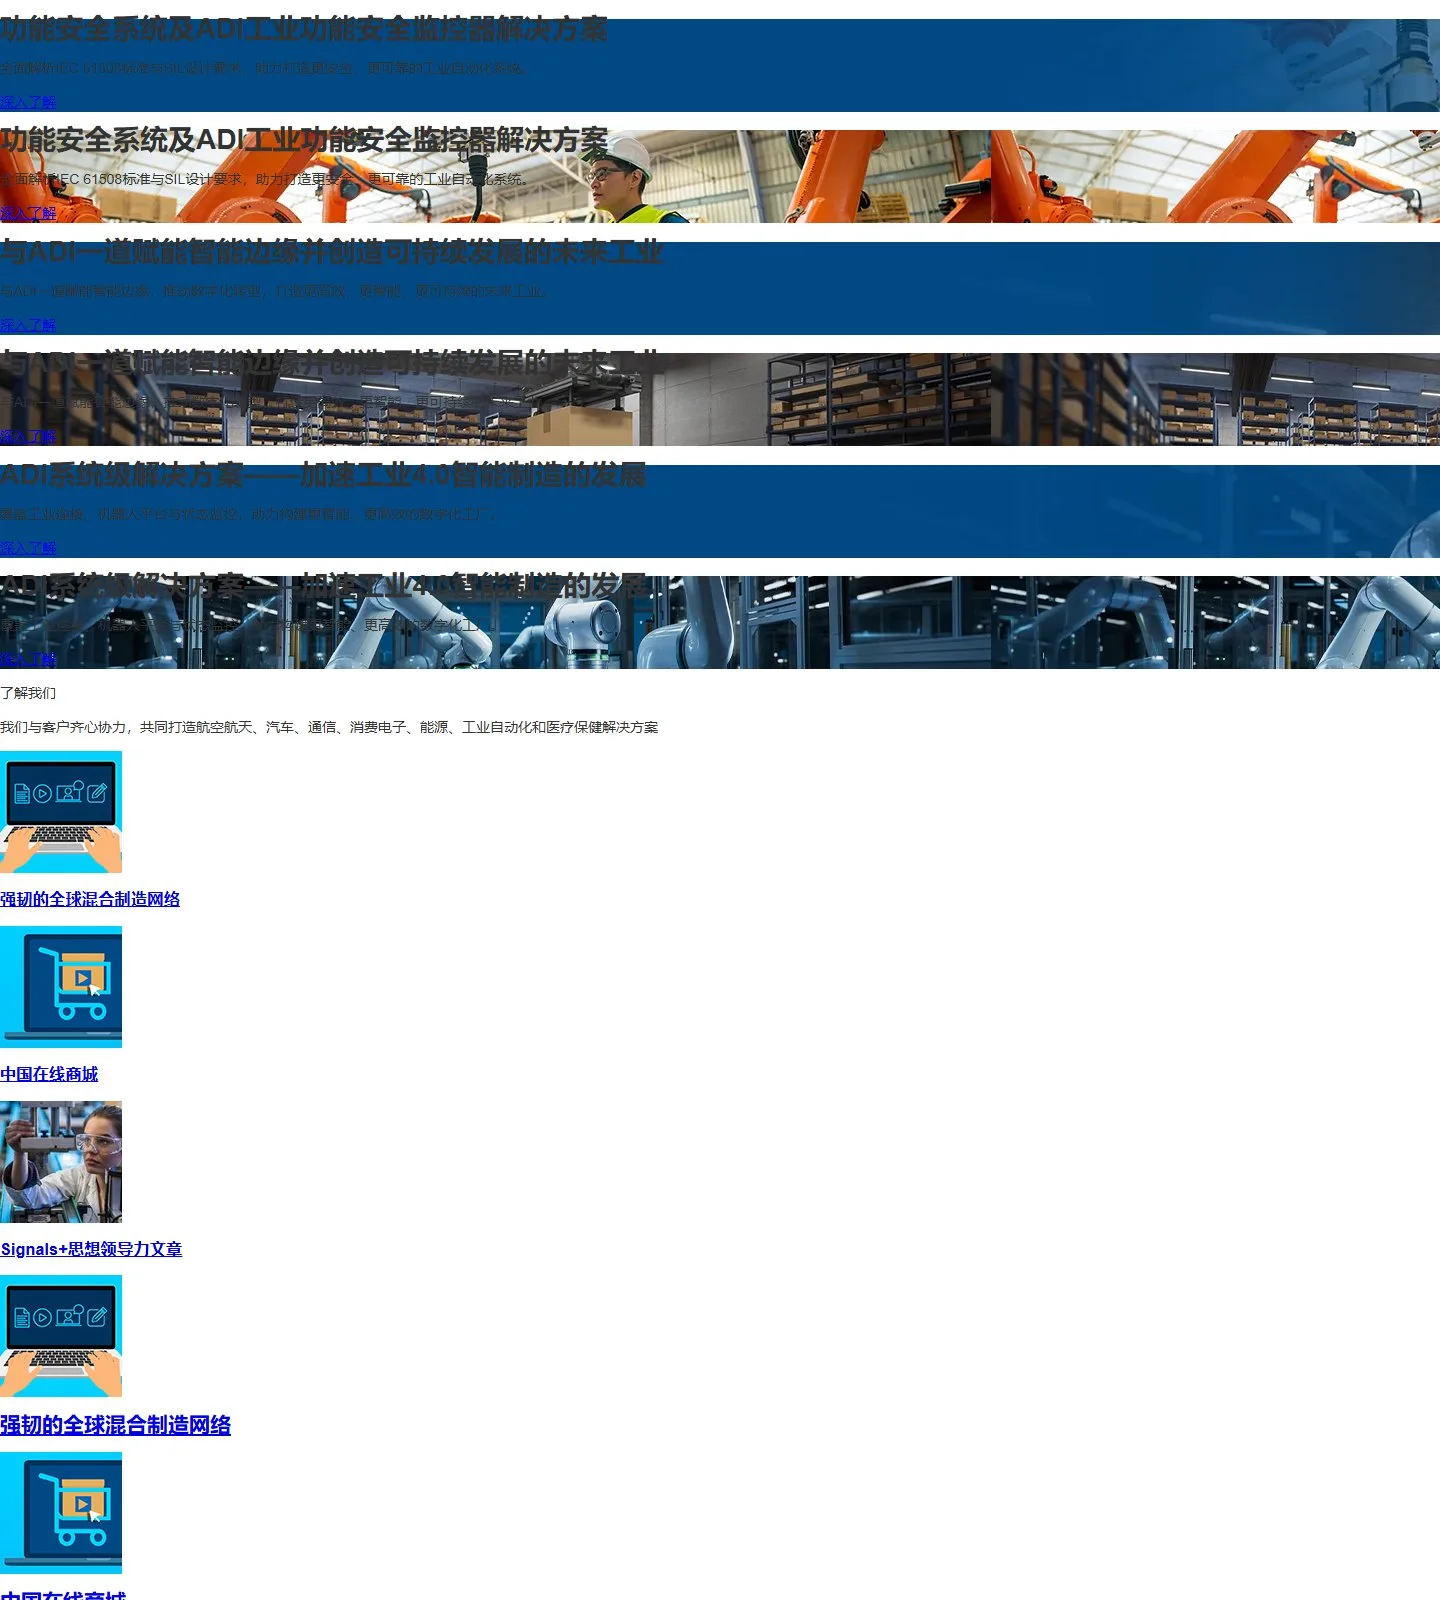Click the second laptop illustration thumbnail
Screen dimensions: 1440x1600
pyautogui.click(x=61, y=1336)
